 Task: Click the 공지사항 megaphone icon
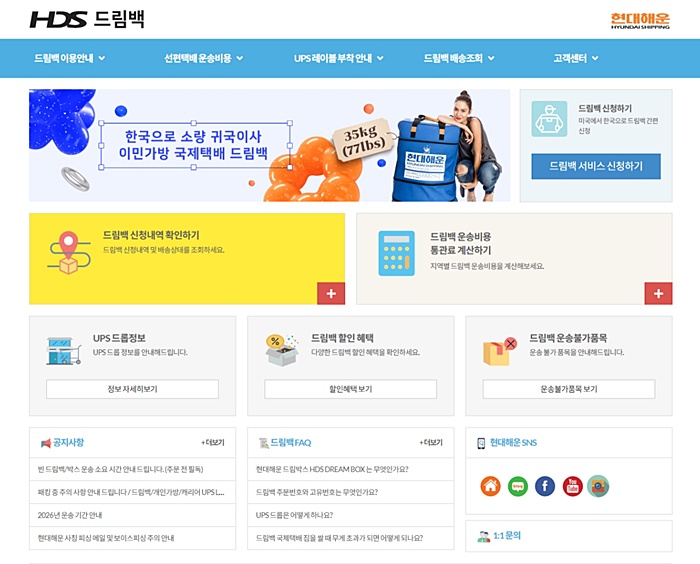coord(46,443)
